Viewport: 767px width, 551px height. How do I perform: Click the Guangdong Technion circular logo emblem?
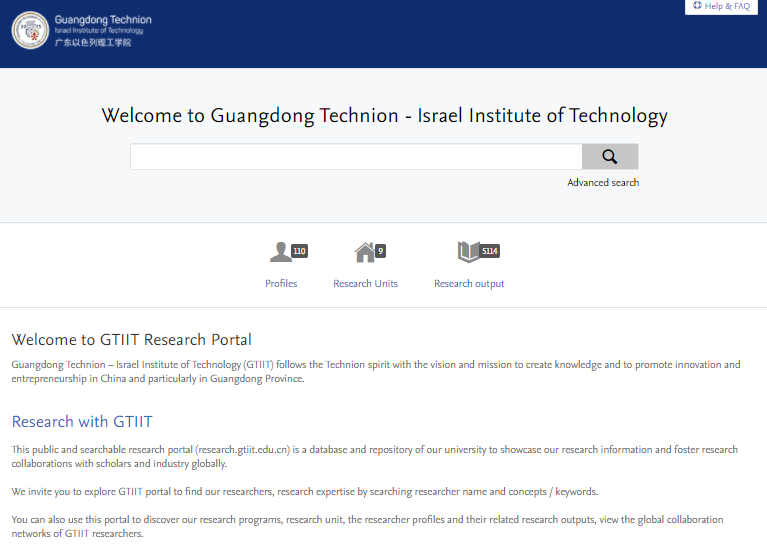pyautogui.click(x=30, y=30)
